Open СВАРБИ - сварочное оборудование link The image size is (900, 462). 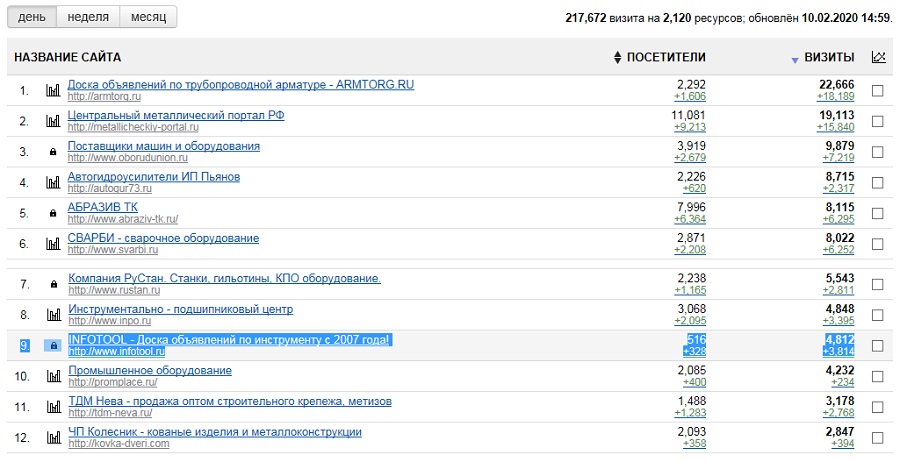[x=163, y=238]
